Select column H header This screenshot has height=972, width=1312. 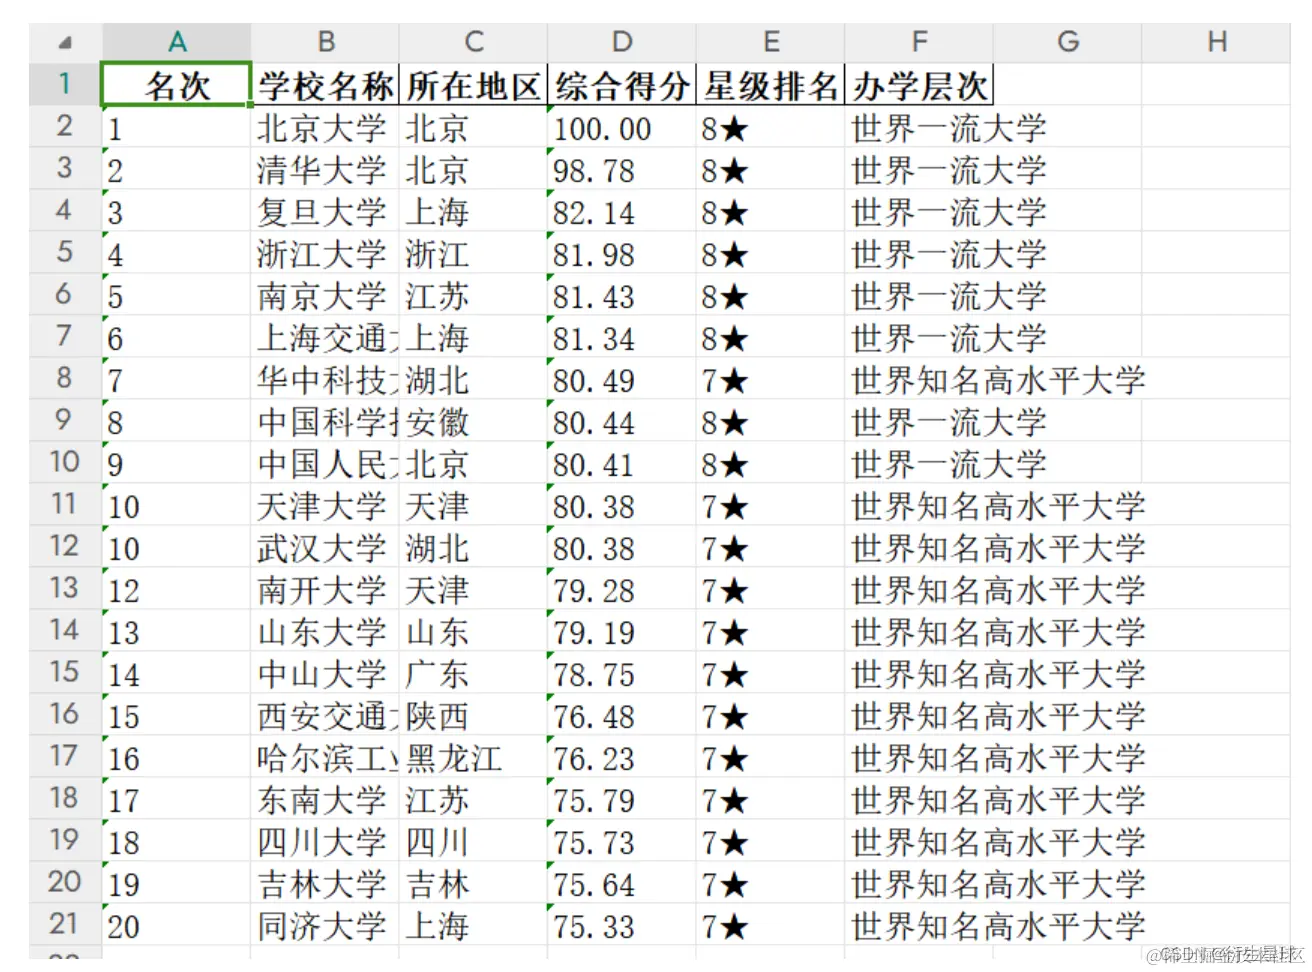[x=1218, y=42]
